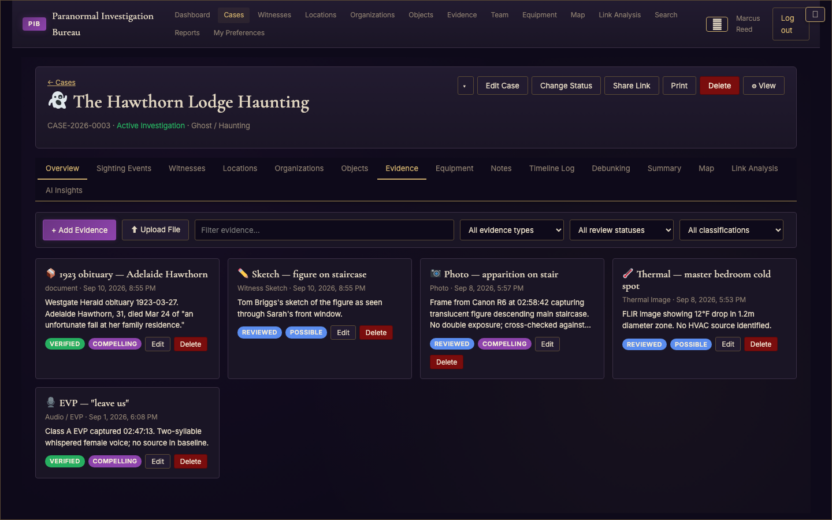
Task: Click the 'Active Investigation' status text
Action: click(151, 126)
